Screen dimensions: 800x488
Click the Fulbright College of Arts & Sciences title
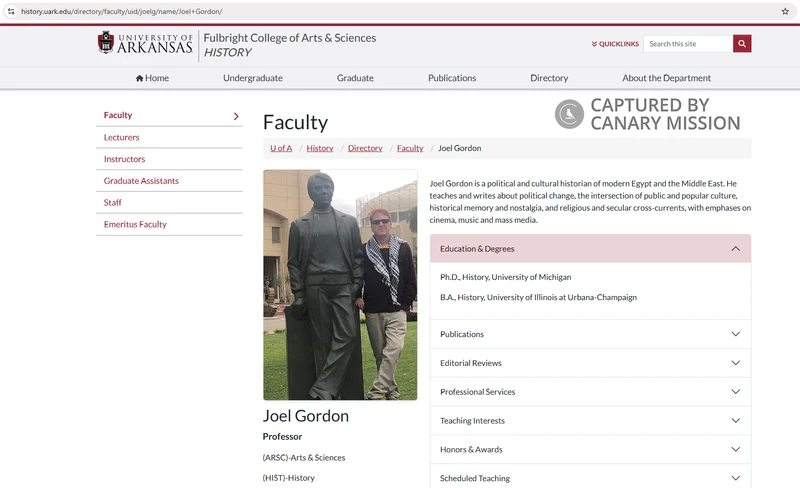tap(290, 38)
